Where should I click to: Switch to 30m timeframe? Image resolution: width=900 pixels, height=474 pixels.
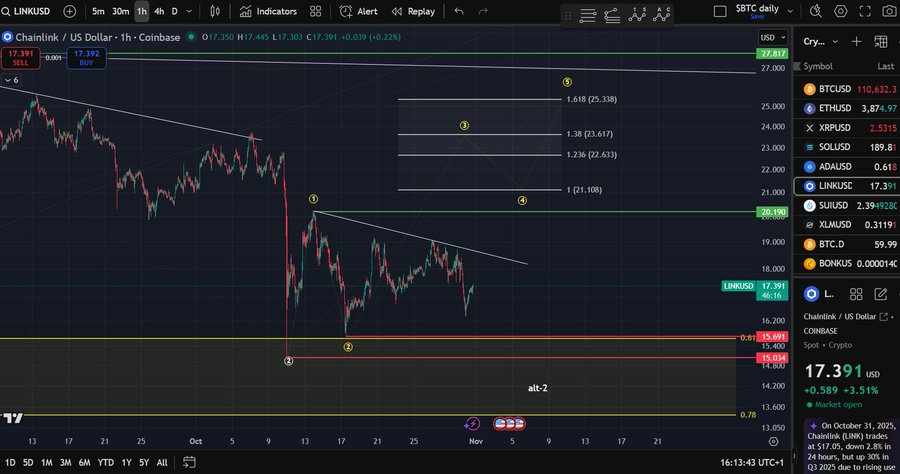[x=120, y=11]
